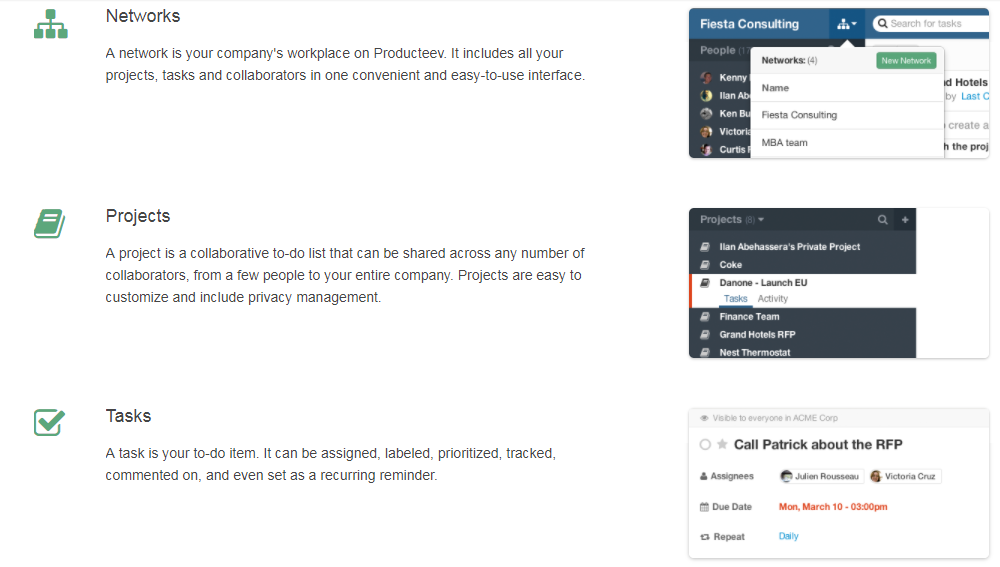Mark Call Patrick task as complete

point(705,444)
